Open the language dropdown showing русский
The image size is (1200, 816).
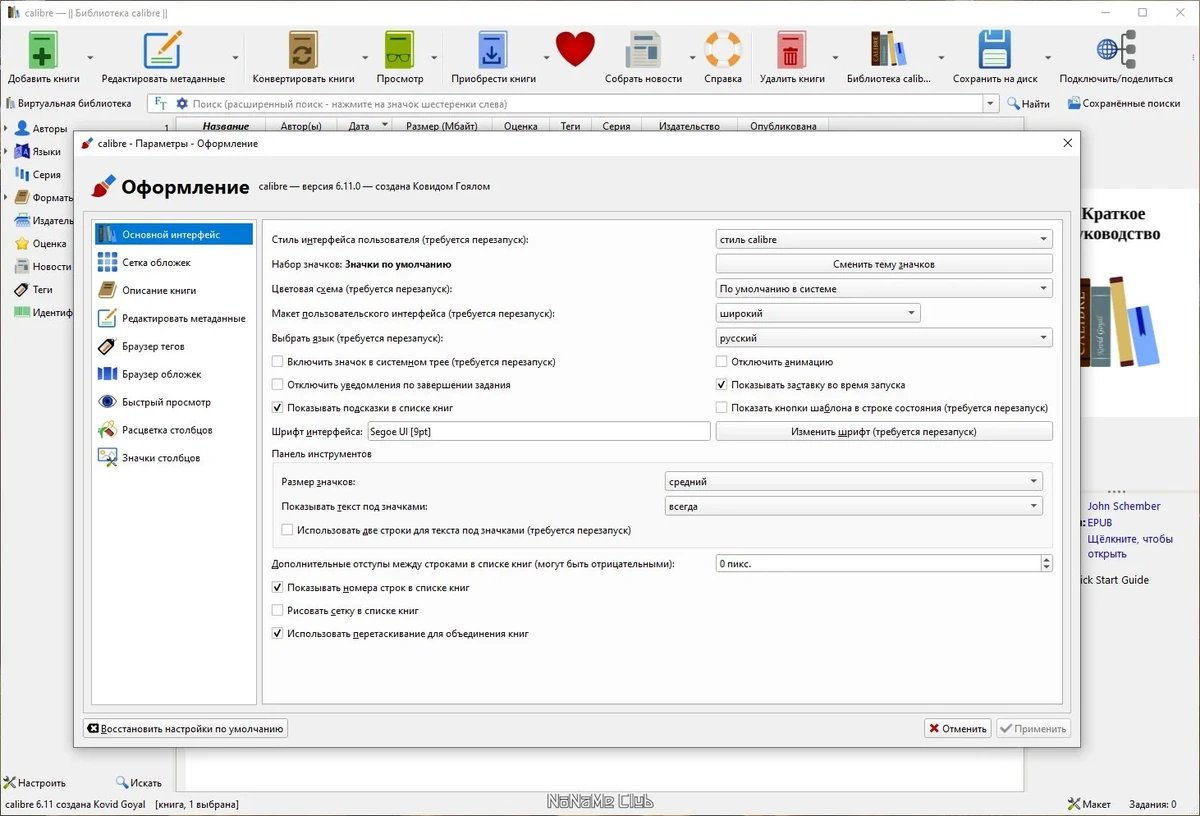click(884, 339)
